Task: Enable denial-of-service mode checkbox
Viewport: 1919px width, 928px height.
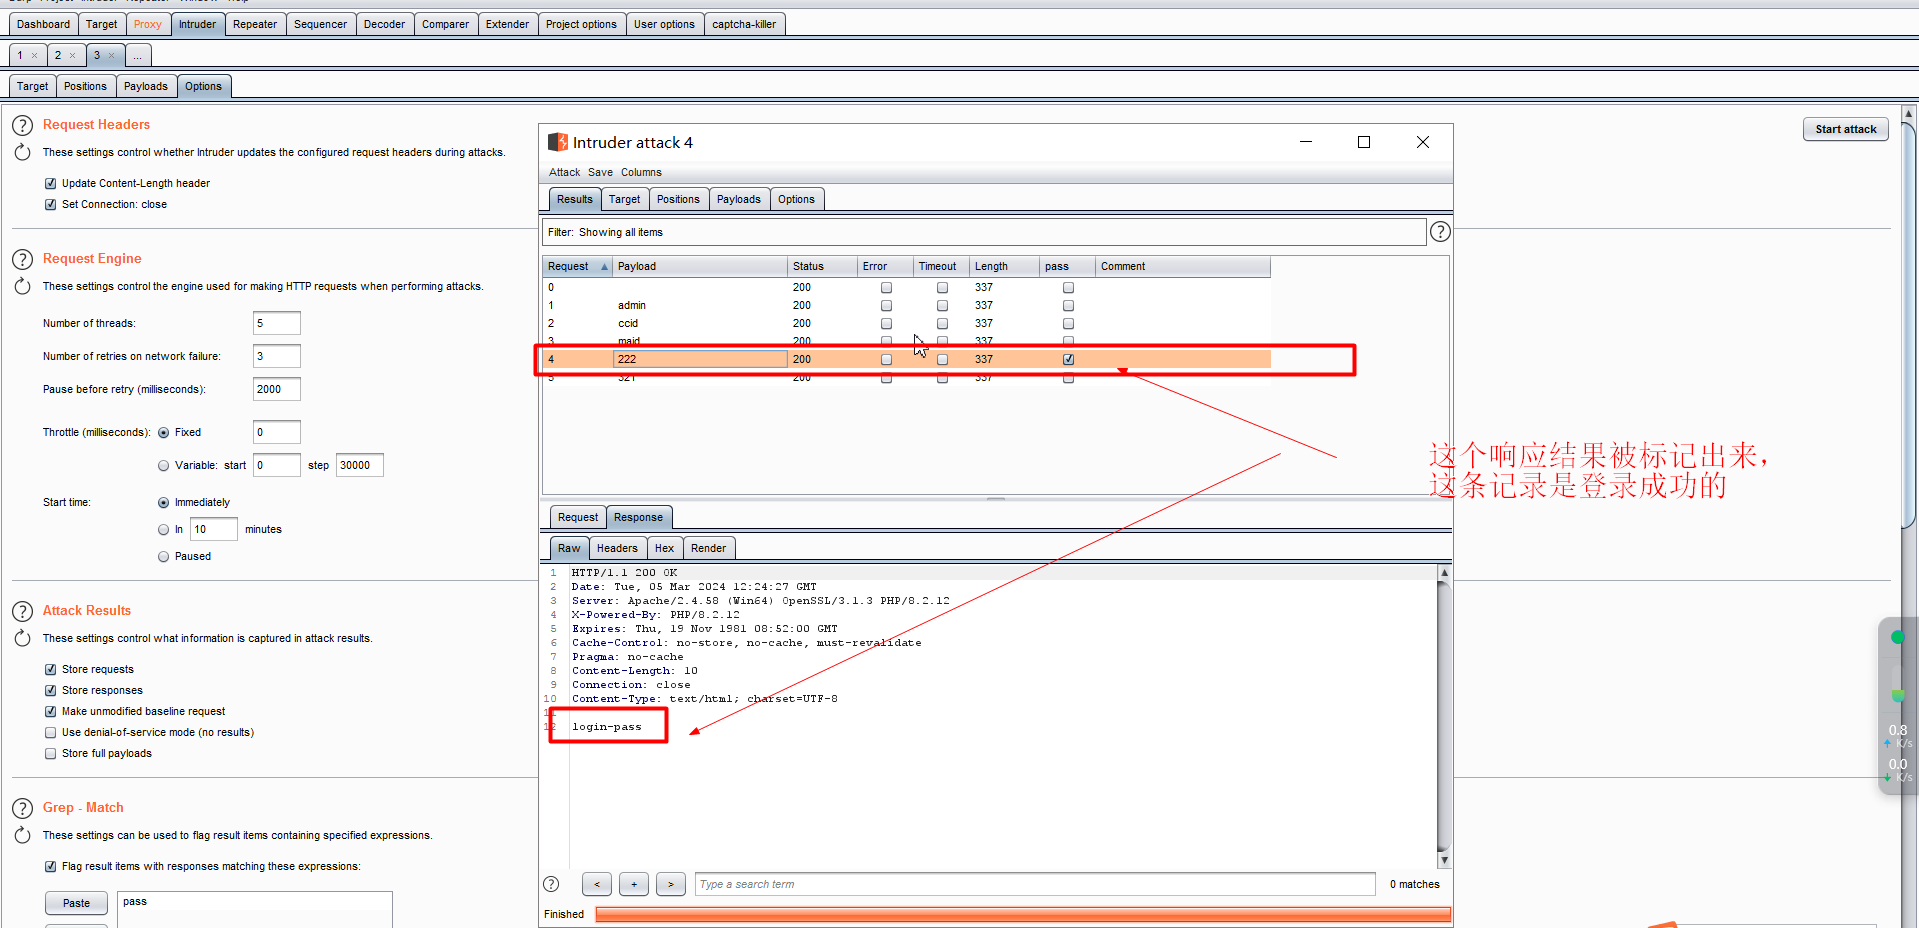Action: 51,733
